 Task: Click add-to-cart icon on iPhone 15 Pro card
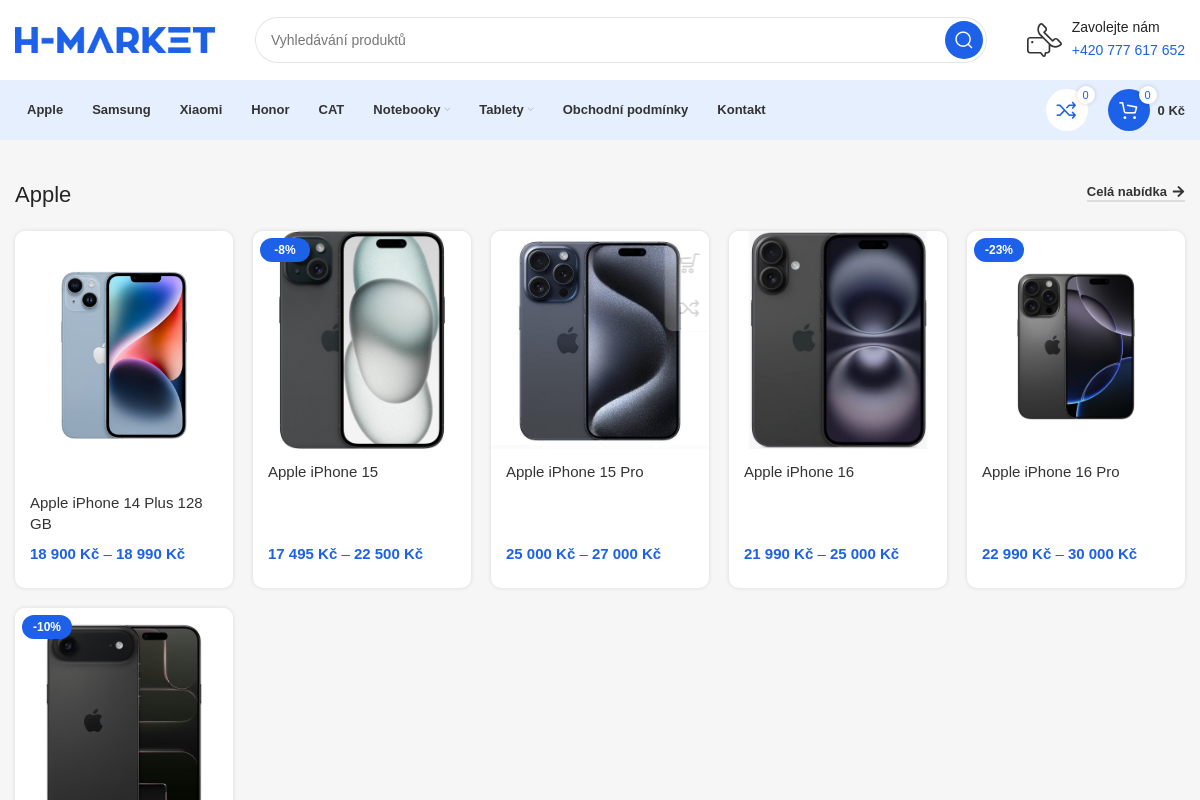click(x=688, y=263)
